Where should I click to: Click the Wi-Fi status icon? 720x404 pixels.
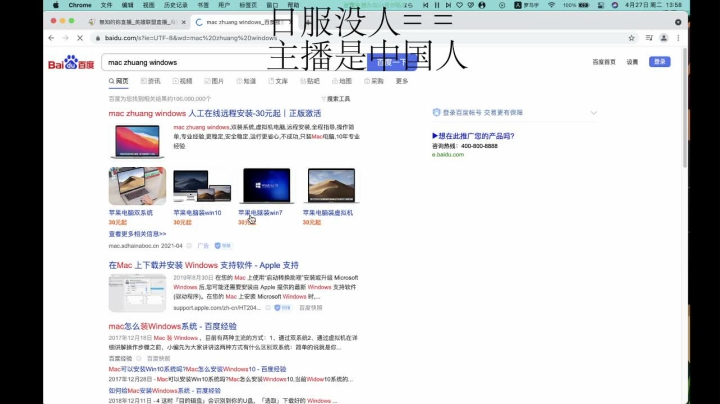click(551, 5)
